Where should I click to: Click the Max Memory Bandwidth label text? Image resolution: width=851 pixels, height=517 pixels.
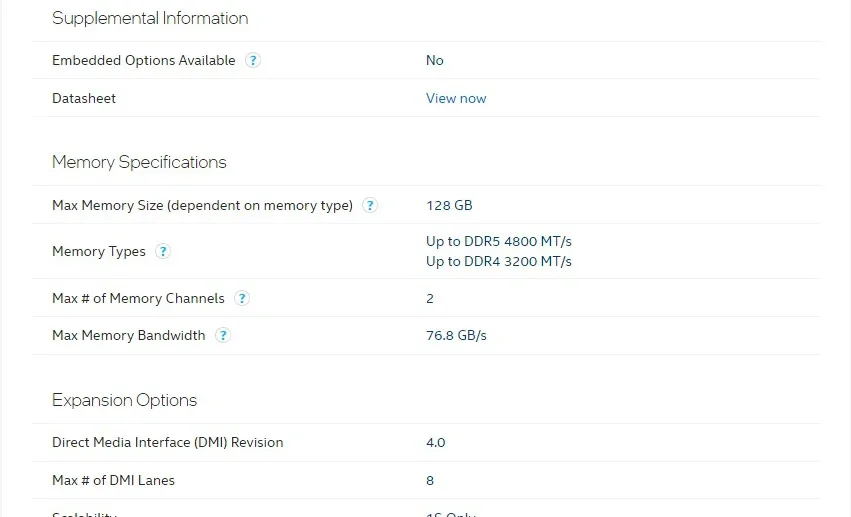(x=128, y=335)
